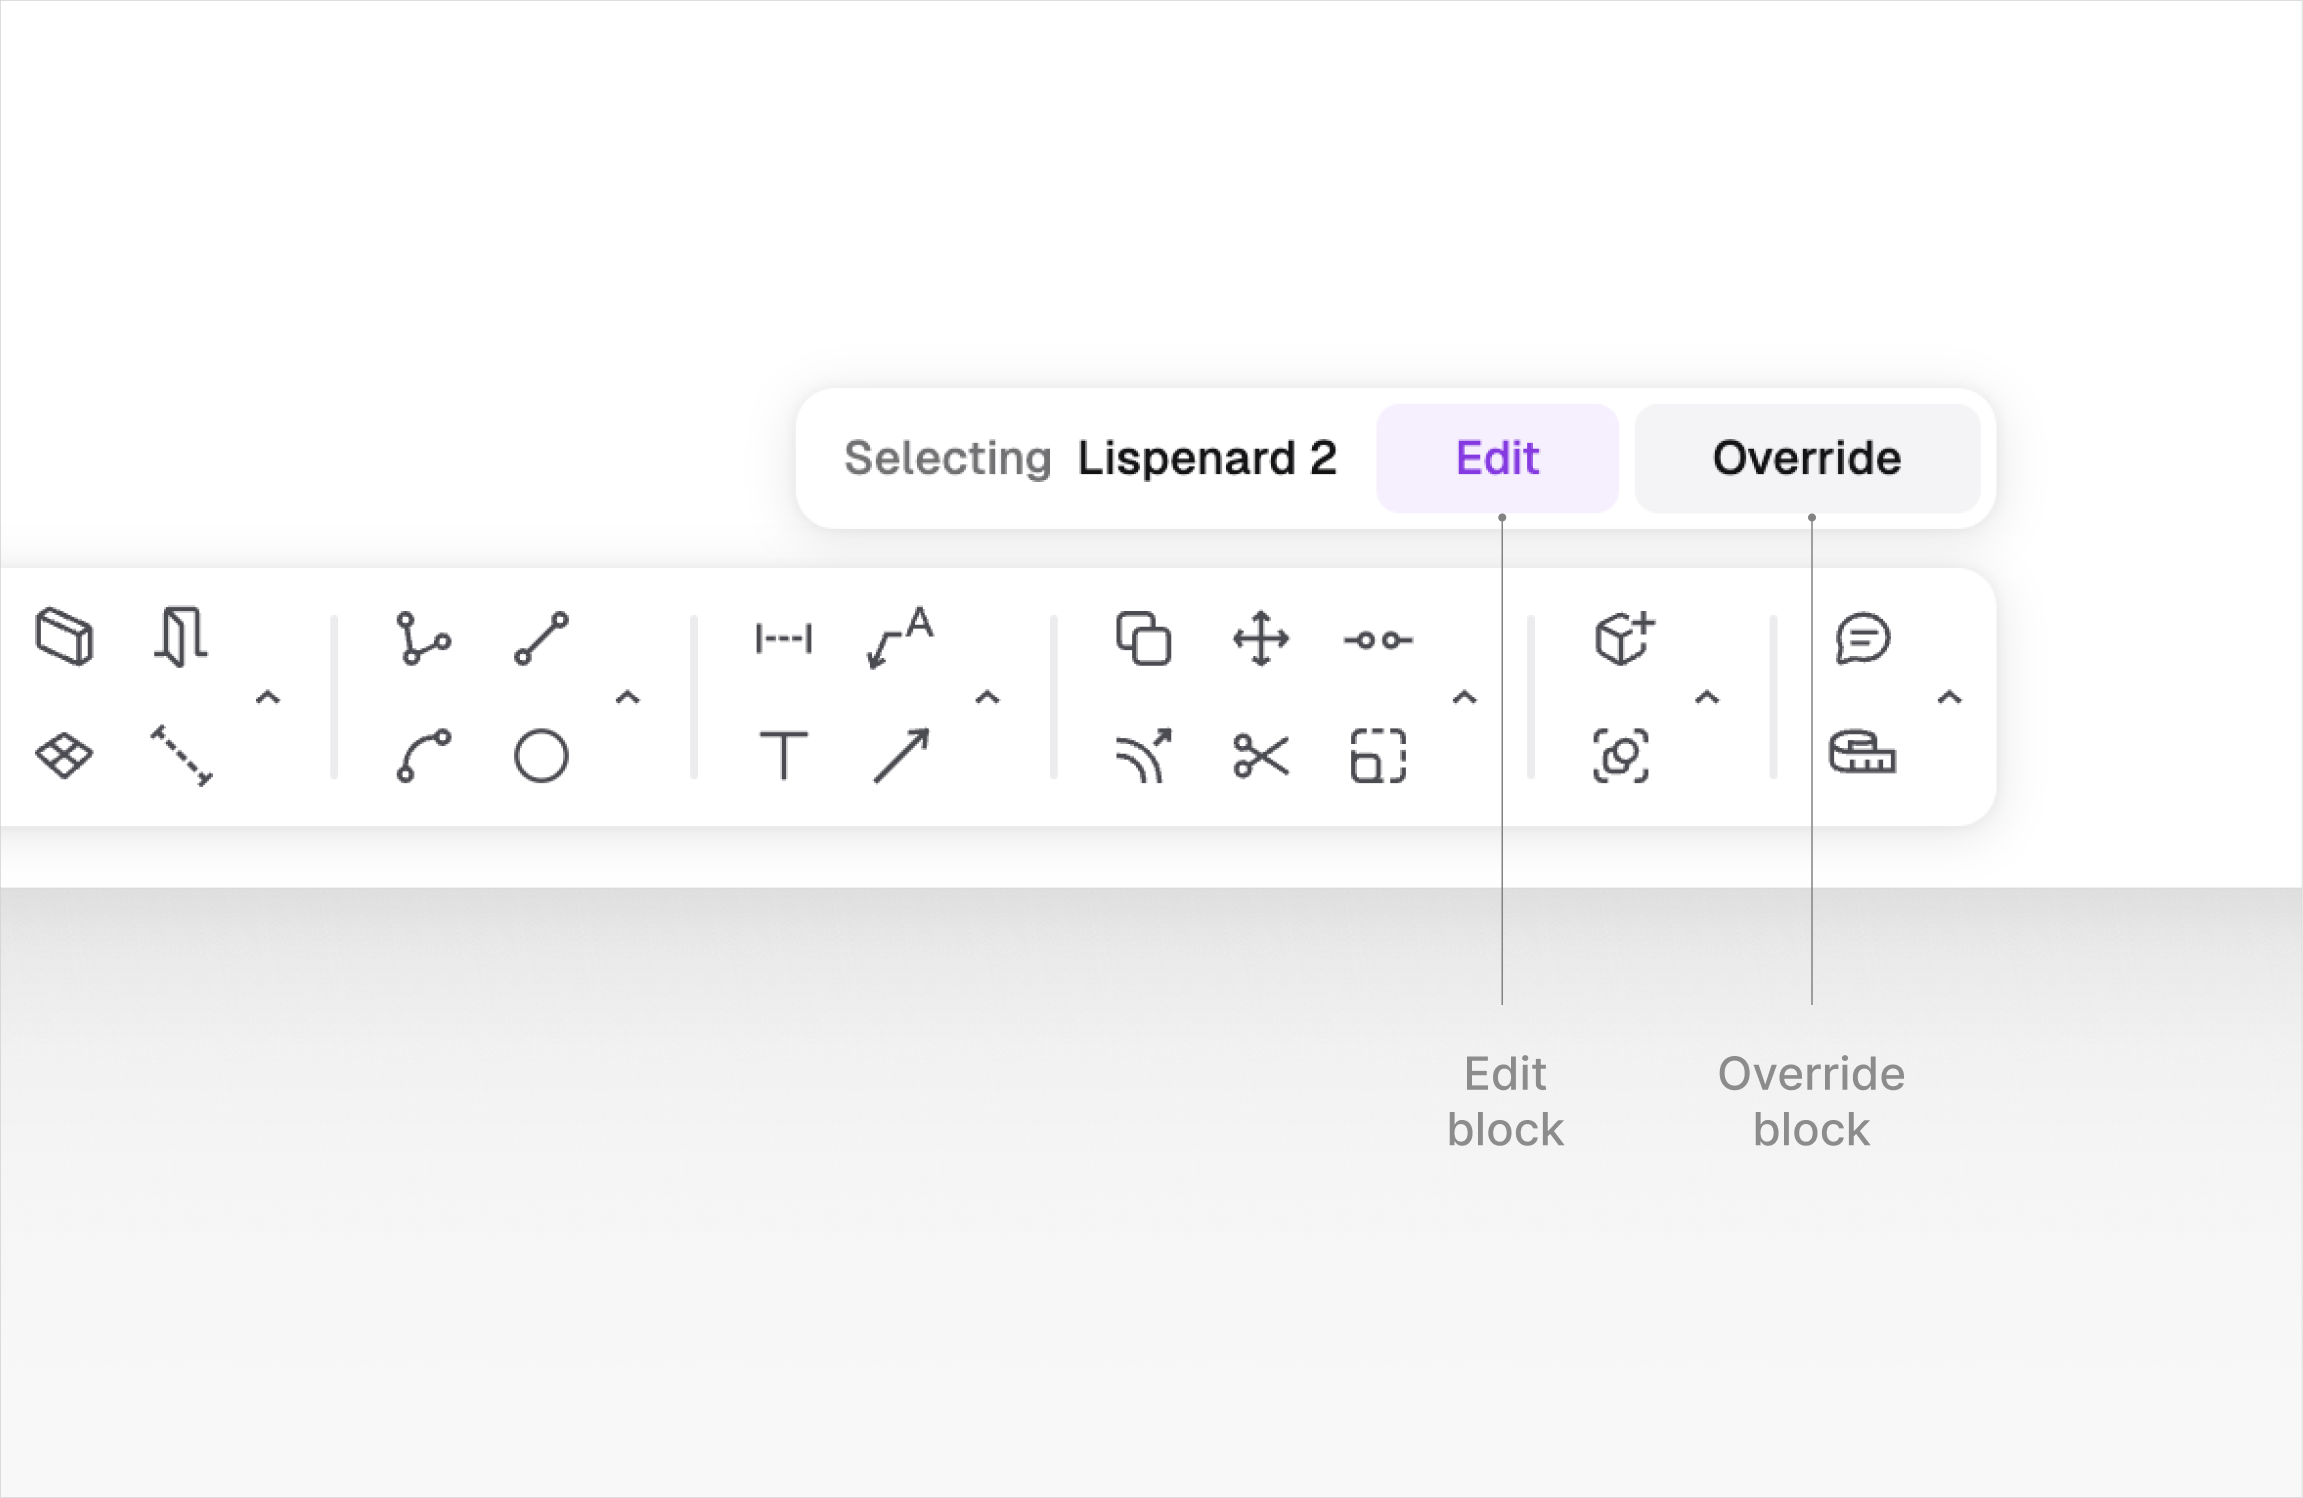This screenshot has height=1498, width=2303.
Task: Select the Text tool
Action: pos(784,755)
